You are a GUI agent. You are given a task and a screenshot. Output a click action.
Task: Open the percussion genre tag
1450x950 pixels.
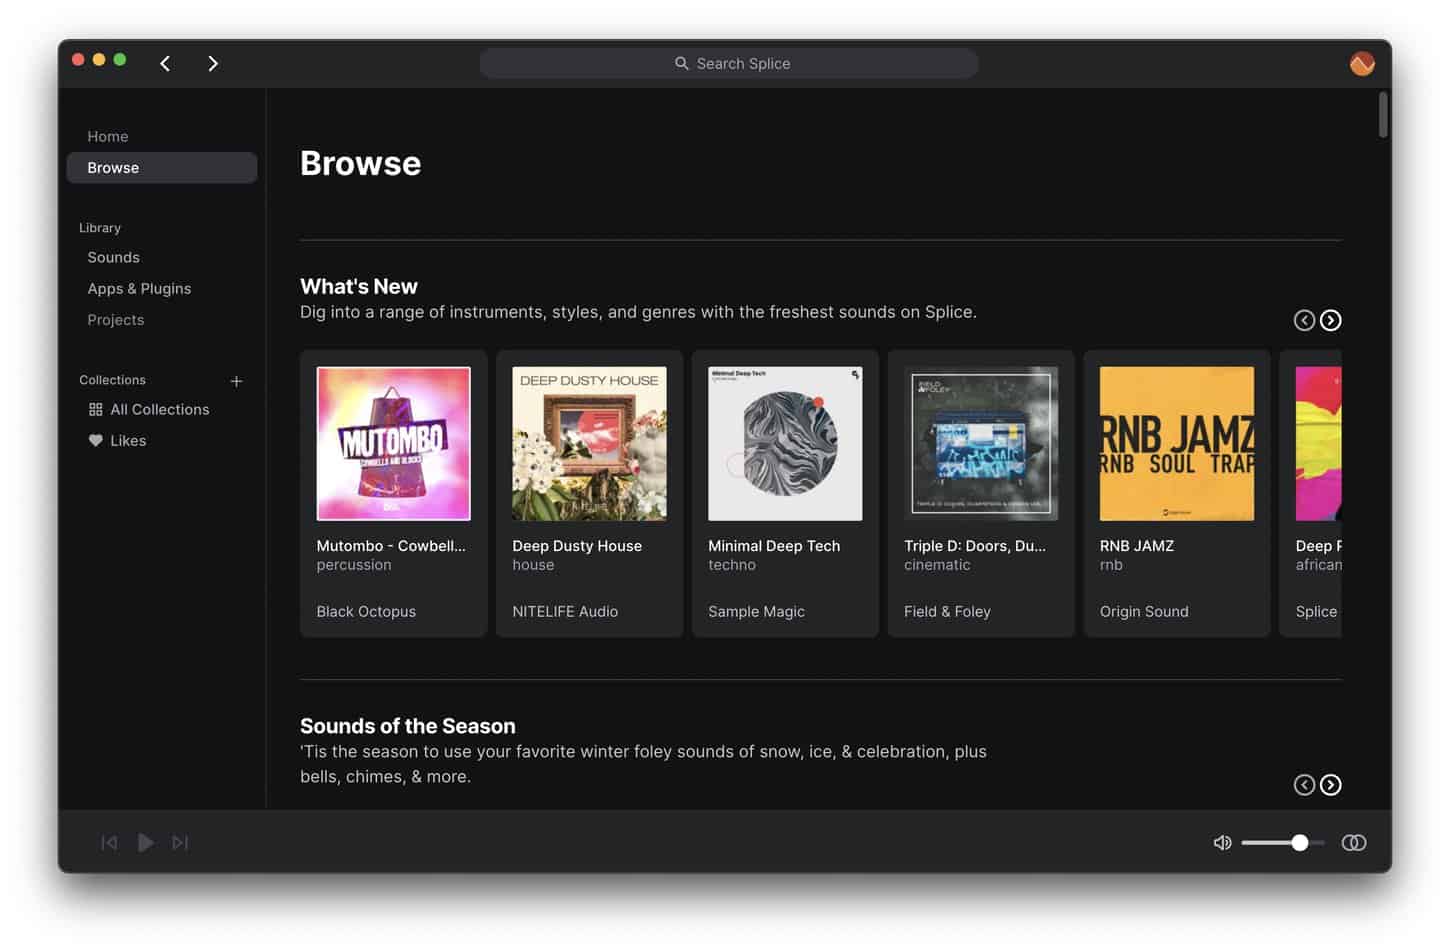coord(354,565)
